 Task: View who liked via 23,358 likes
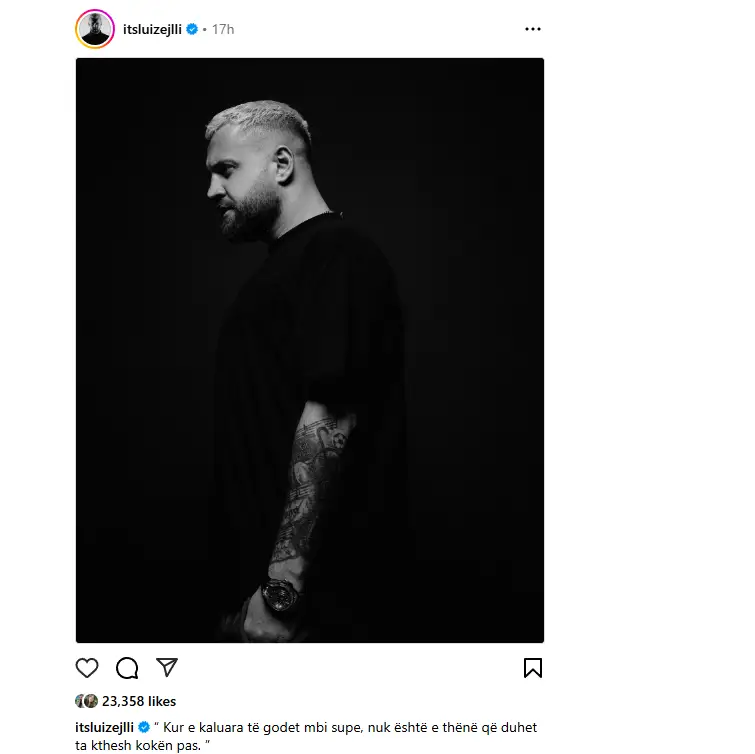tap(139, 701)
